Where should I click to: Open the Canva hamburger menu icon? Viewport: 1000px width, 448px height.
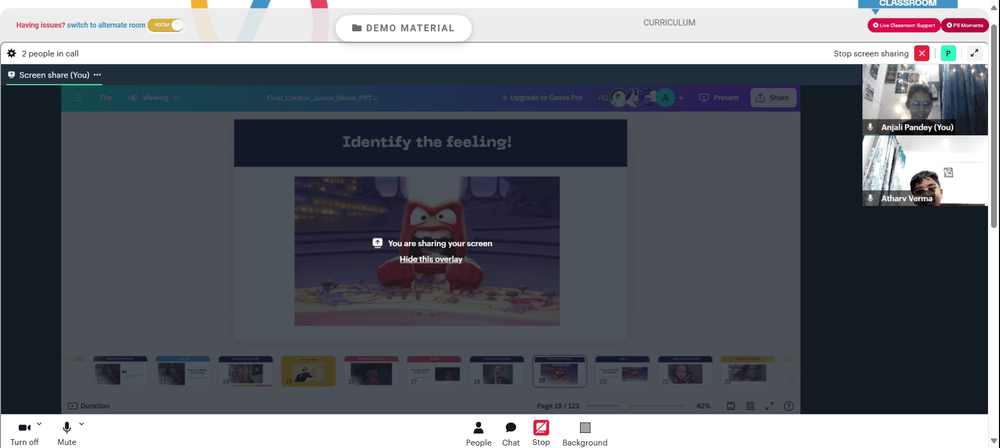tap(78, 98)
